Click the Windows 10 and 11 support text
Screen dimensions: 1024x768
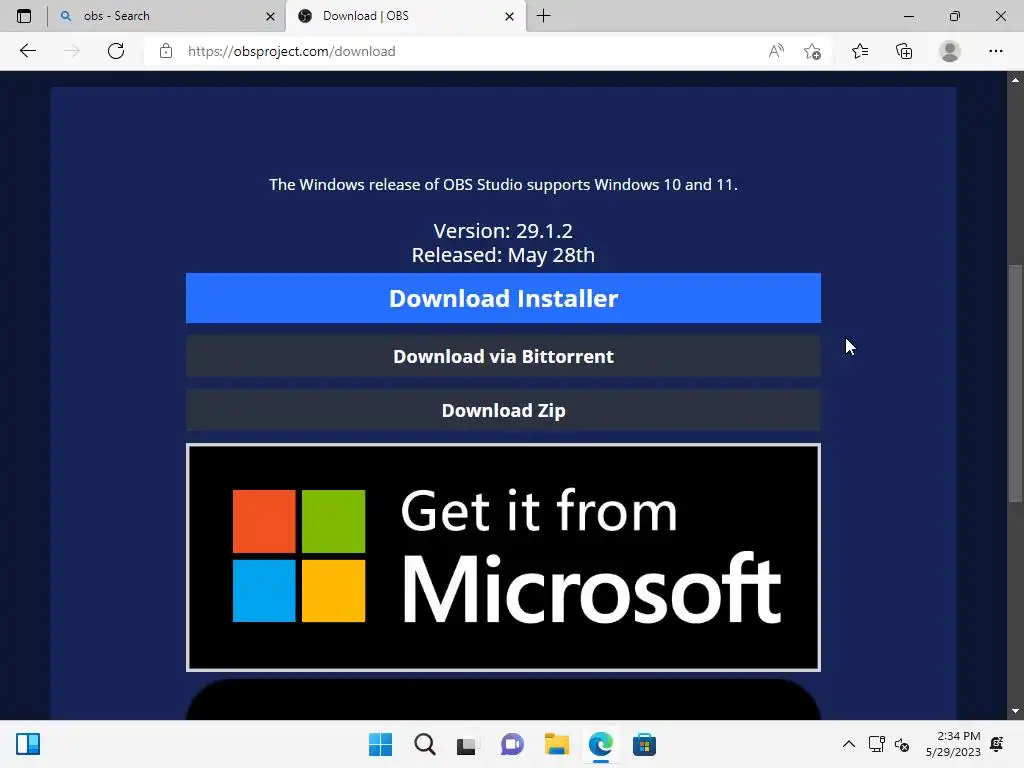[503, 185]
